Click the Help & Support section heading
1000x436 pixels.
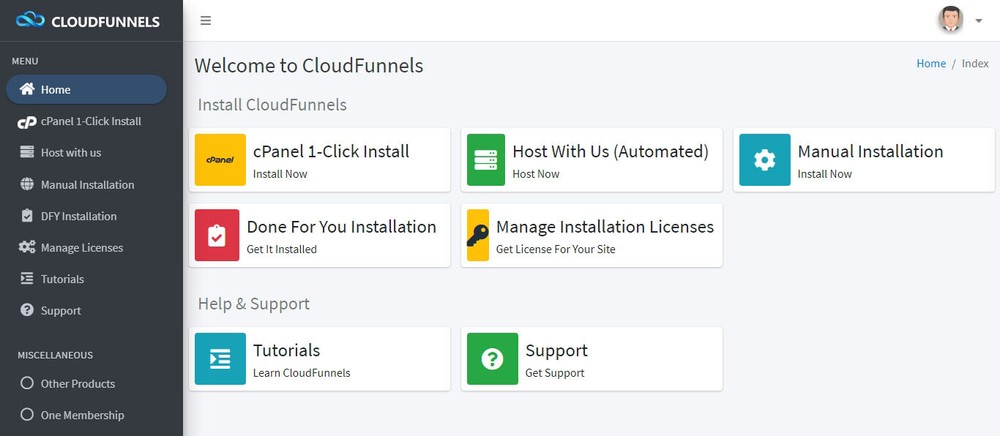[x=254, y=303]
